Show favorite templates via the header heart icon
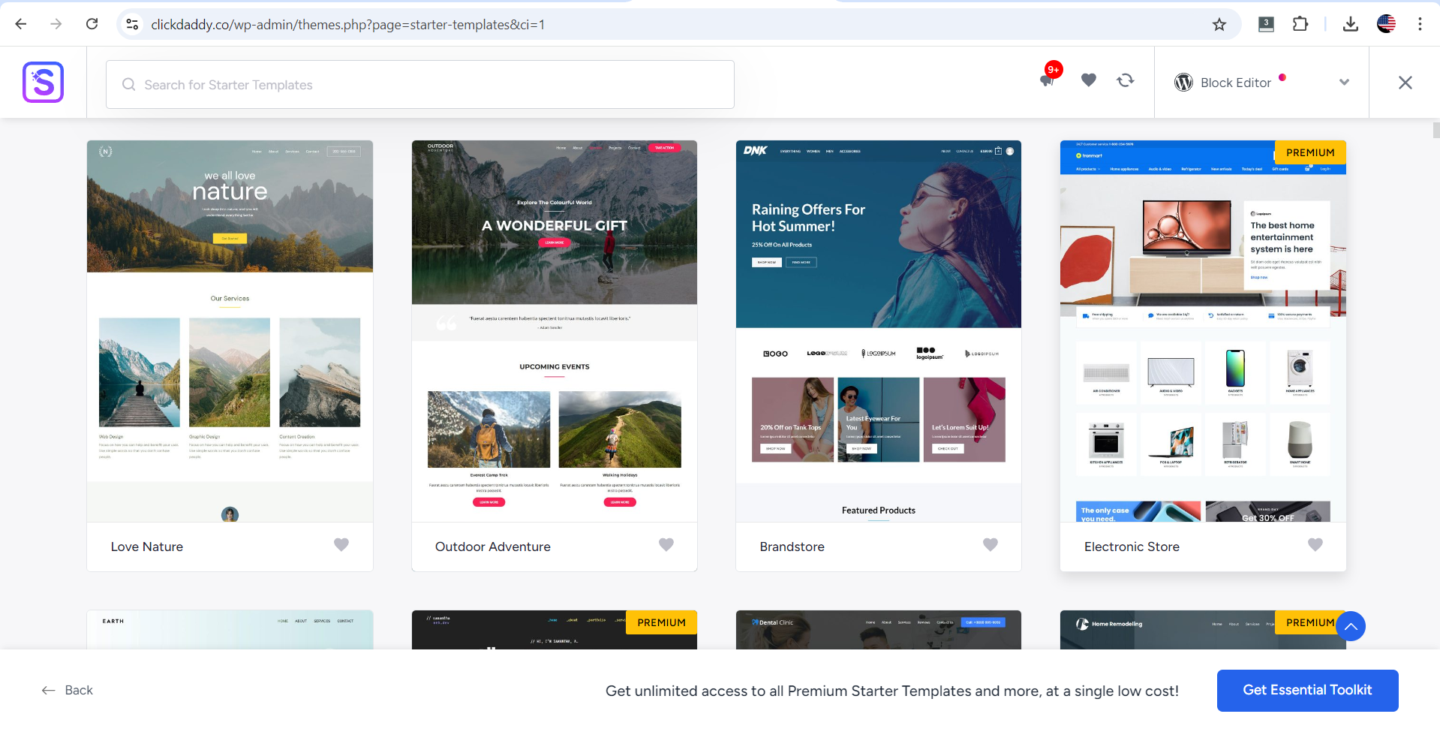The image size is (1440, 729). [1089, 80]
